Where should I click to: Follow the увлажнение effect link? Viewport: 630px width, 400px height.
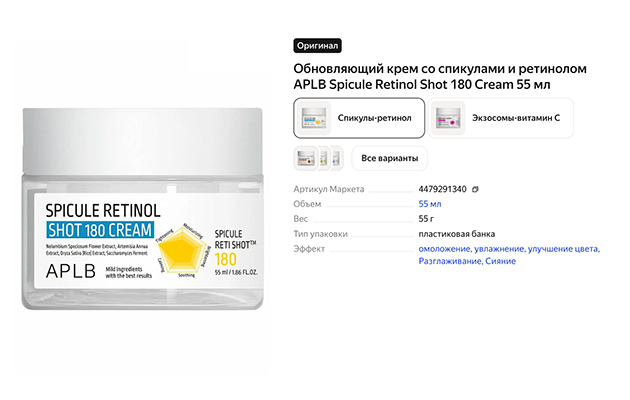[500, 249]
